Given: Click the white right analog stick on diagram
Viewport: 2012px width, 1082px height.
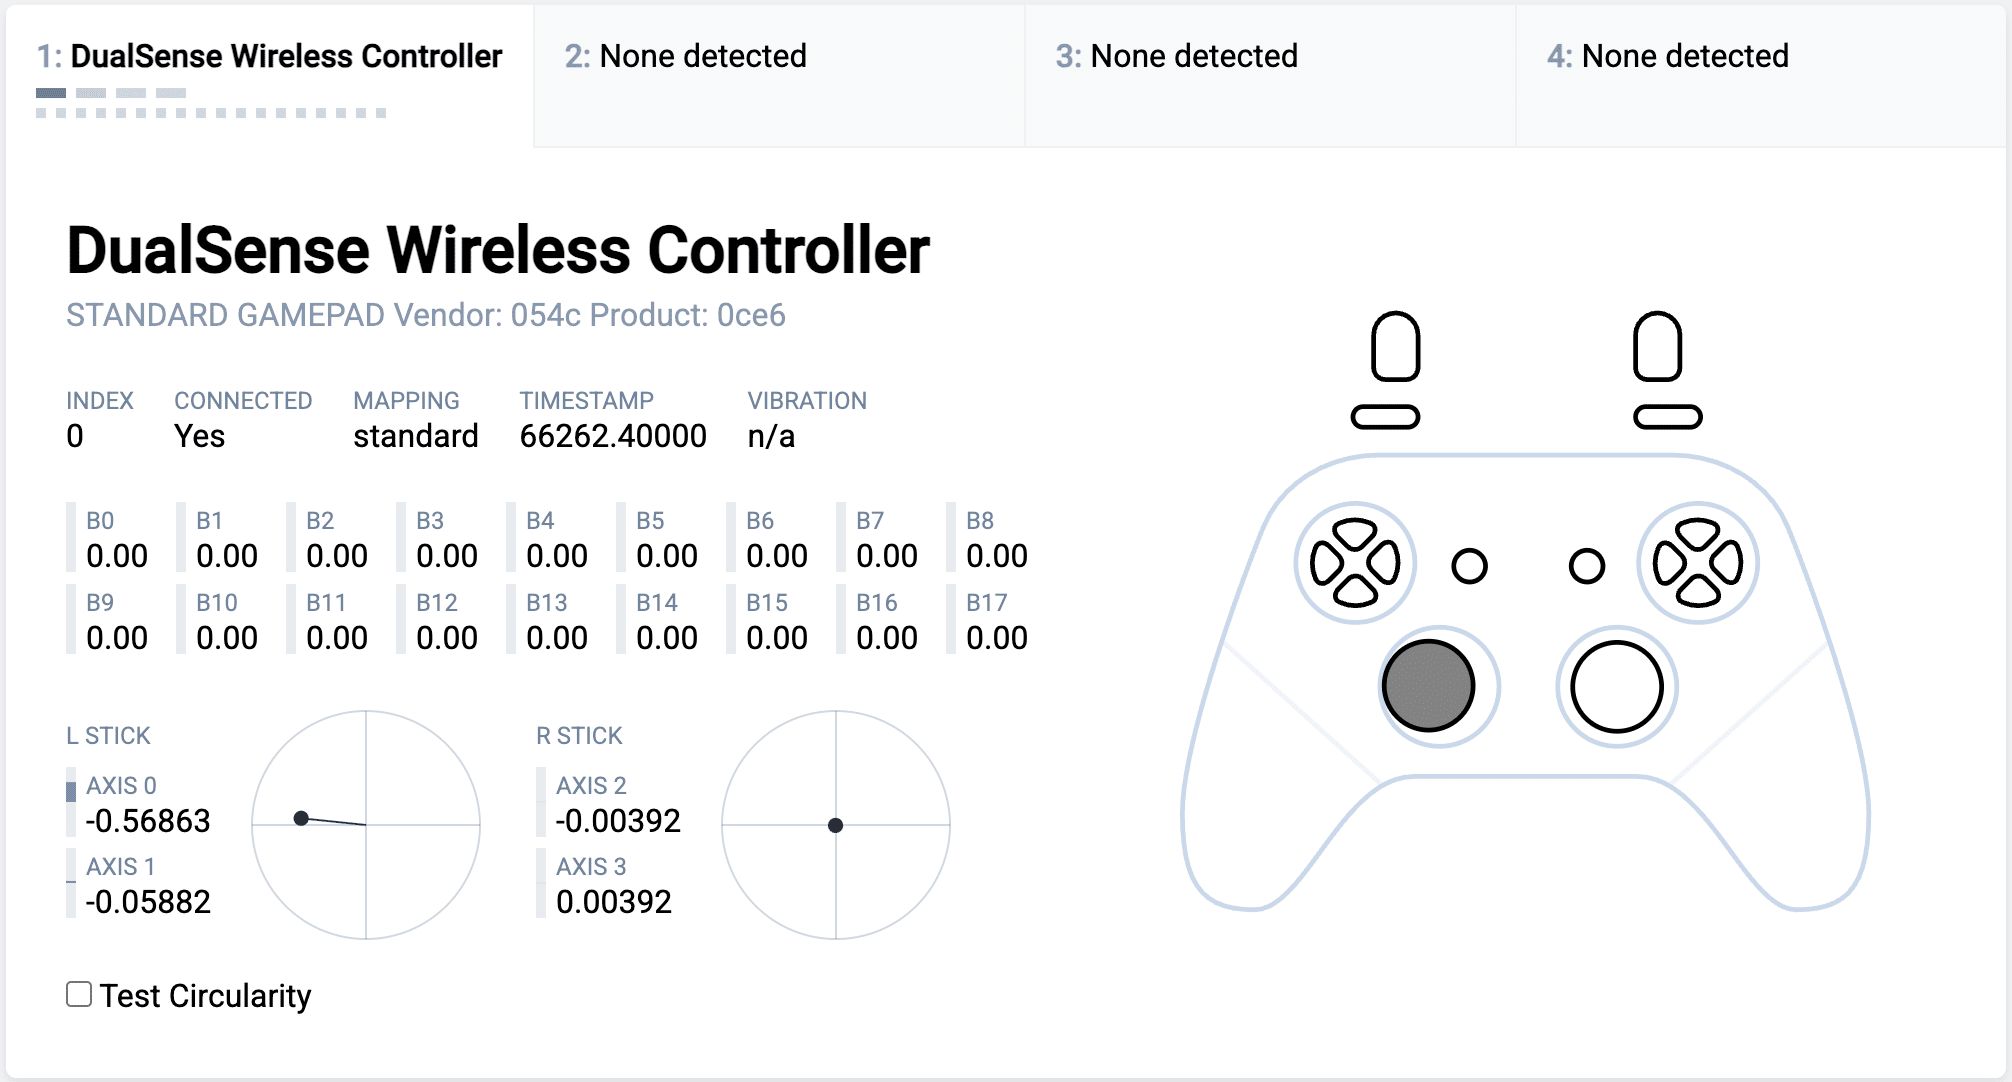Looking at the screenshot, I should tap(1616, 686).
